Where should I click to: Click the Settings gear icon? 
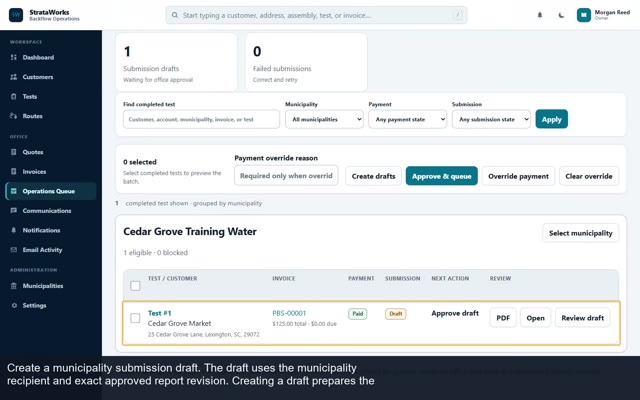coord(14,306)
